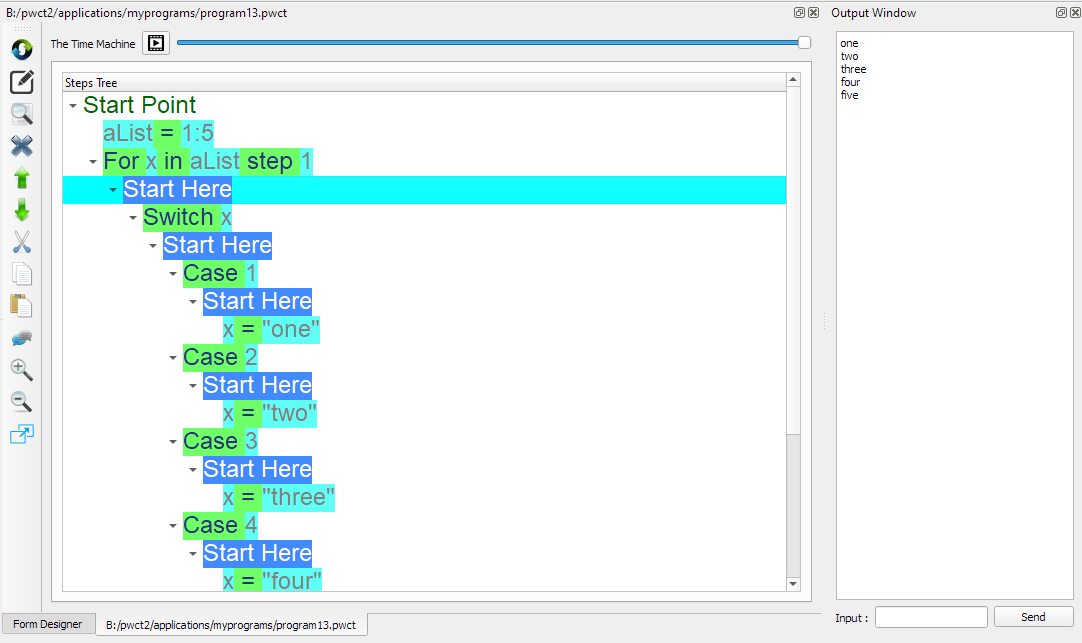Click the Delete step icon
This screenshot has width=1082, height=643.
tap(21, 146)
